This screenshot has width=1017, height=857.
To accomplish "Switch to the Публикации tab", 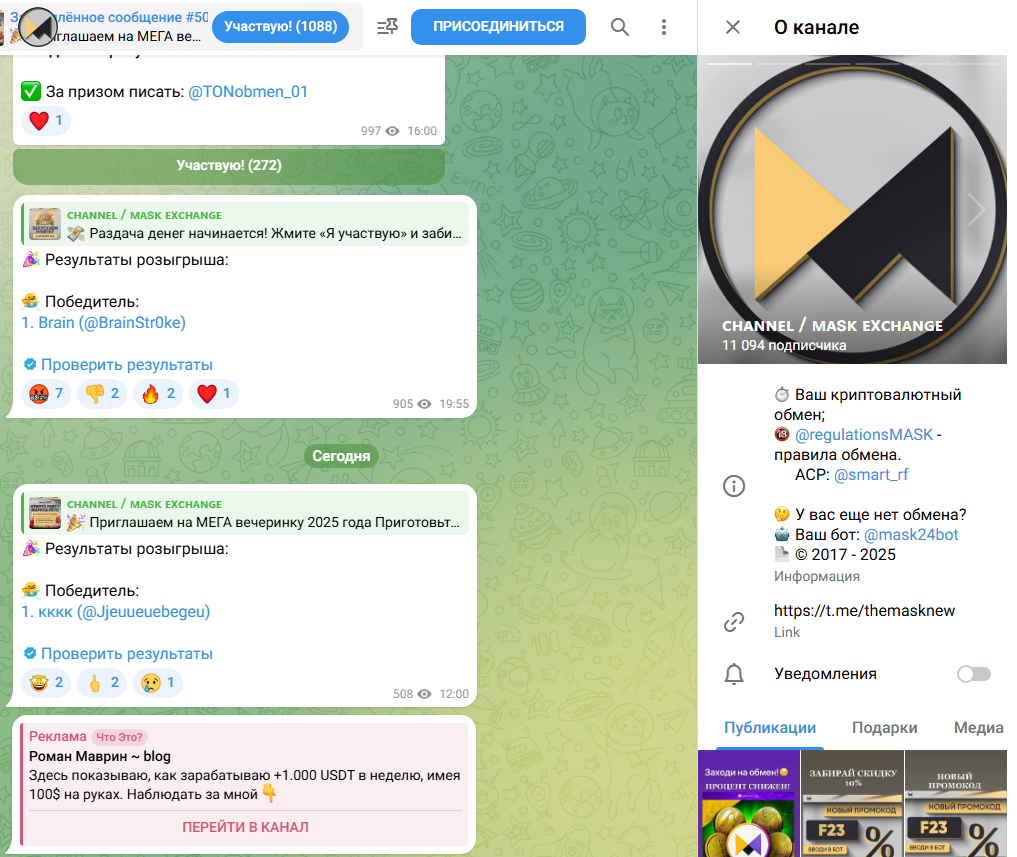I will coord(770,728).
